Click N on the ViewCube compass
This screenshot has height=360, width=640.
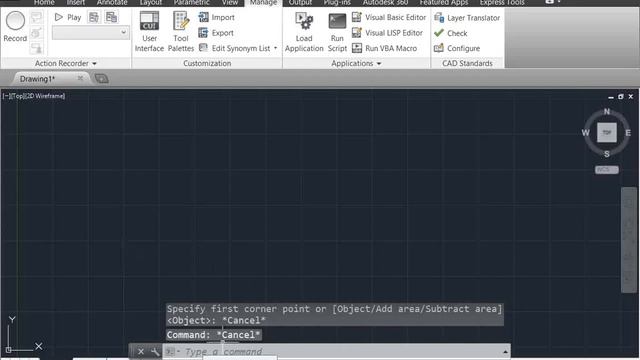[607, 111]
